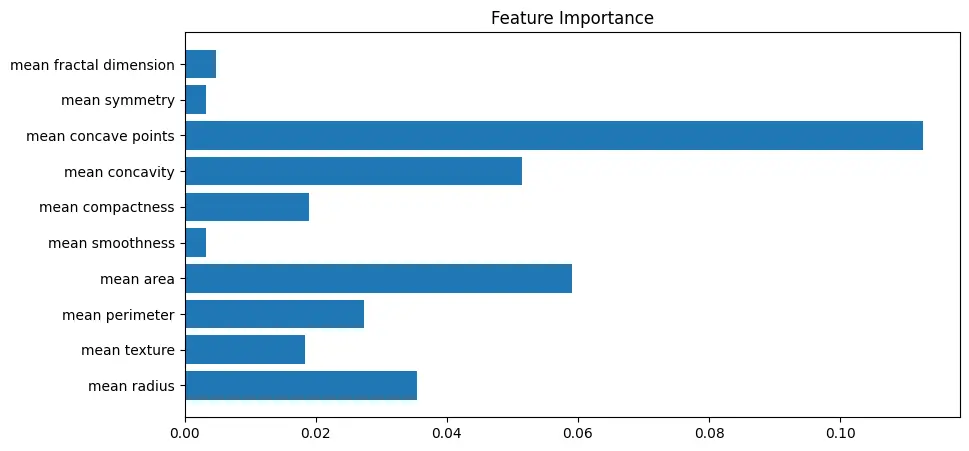Click the 0.10 x-axis tick label
Screen dimensions: 969x451
[840, 435]
